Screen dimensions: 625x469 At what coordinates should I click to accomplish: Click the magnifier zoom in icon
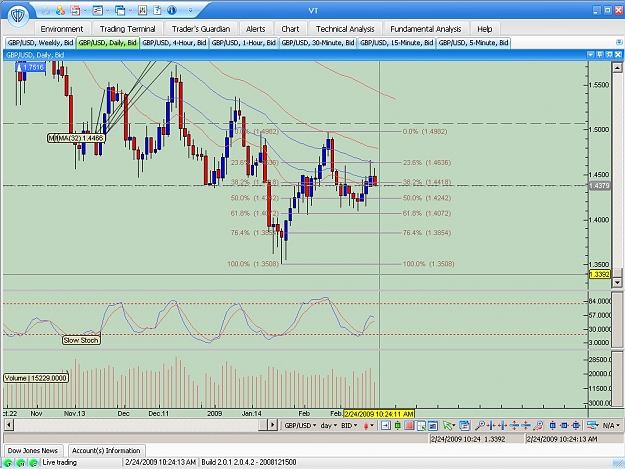click(480, 426)
